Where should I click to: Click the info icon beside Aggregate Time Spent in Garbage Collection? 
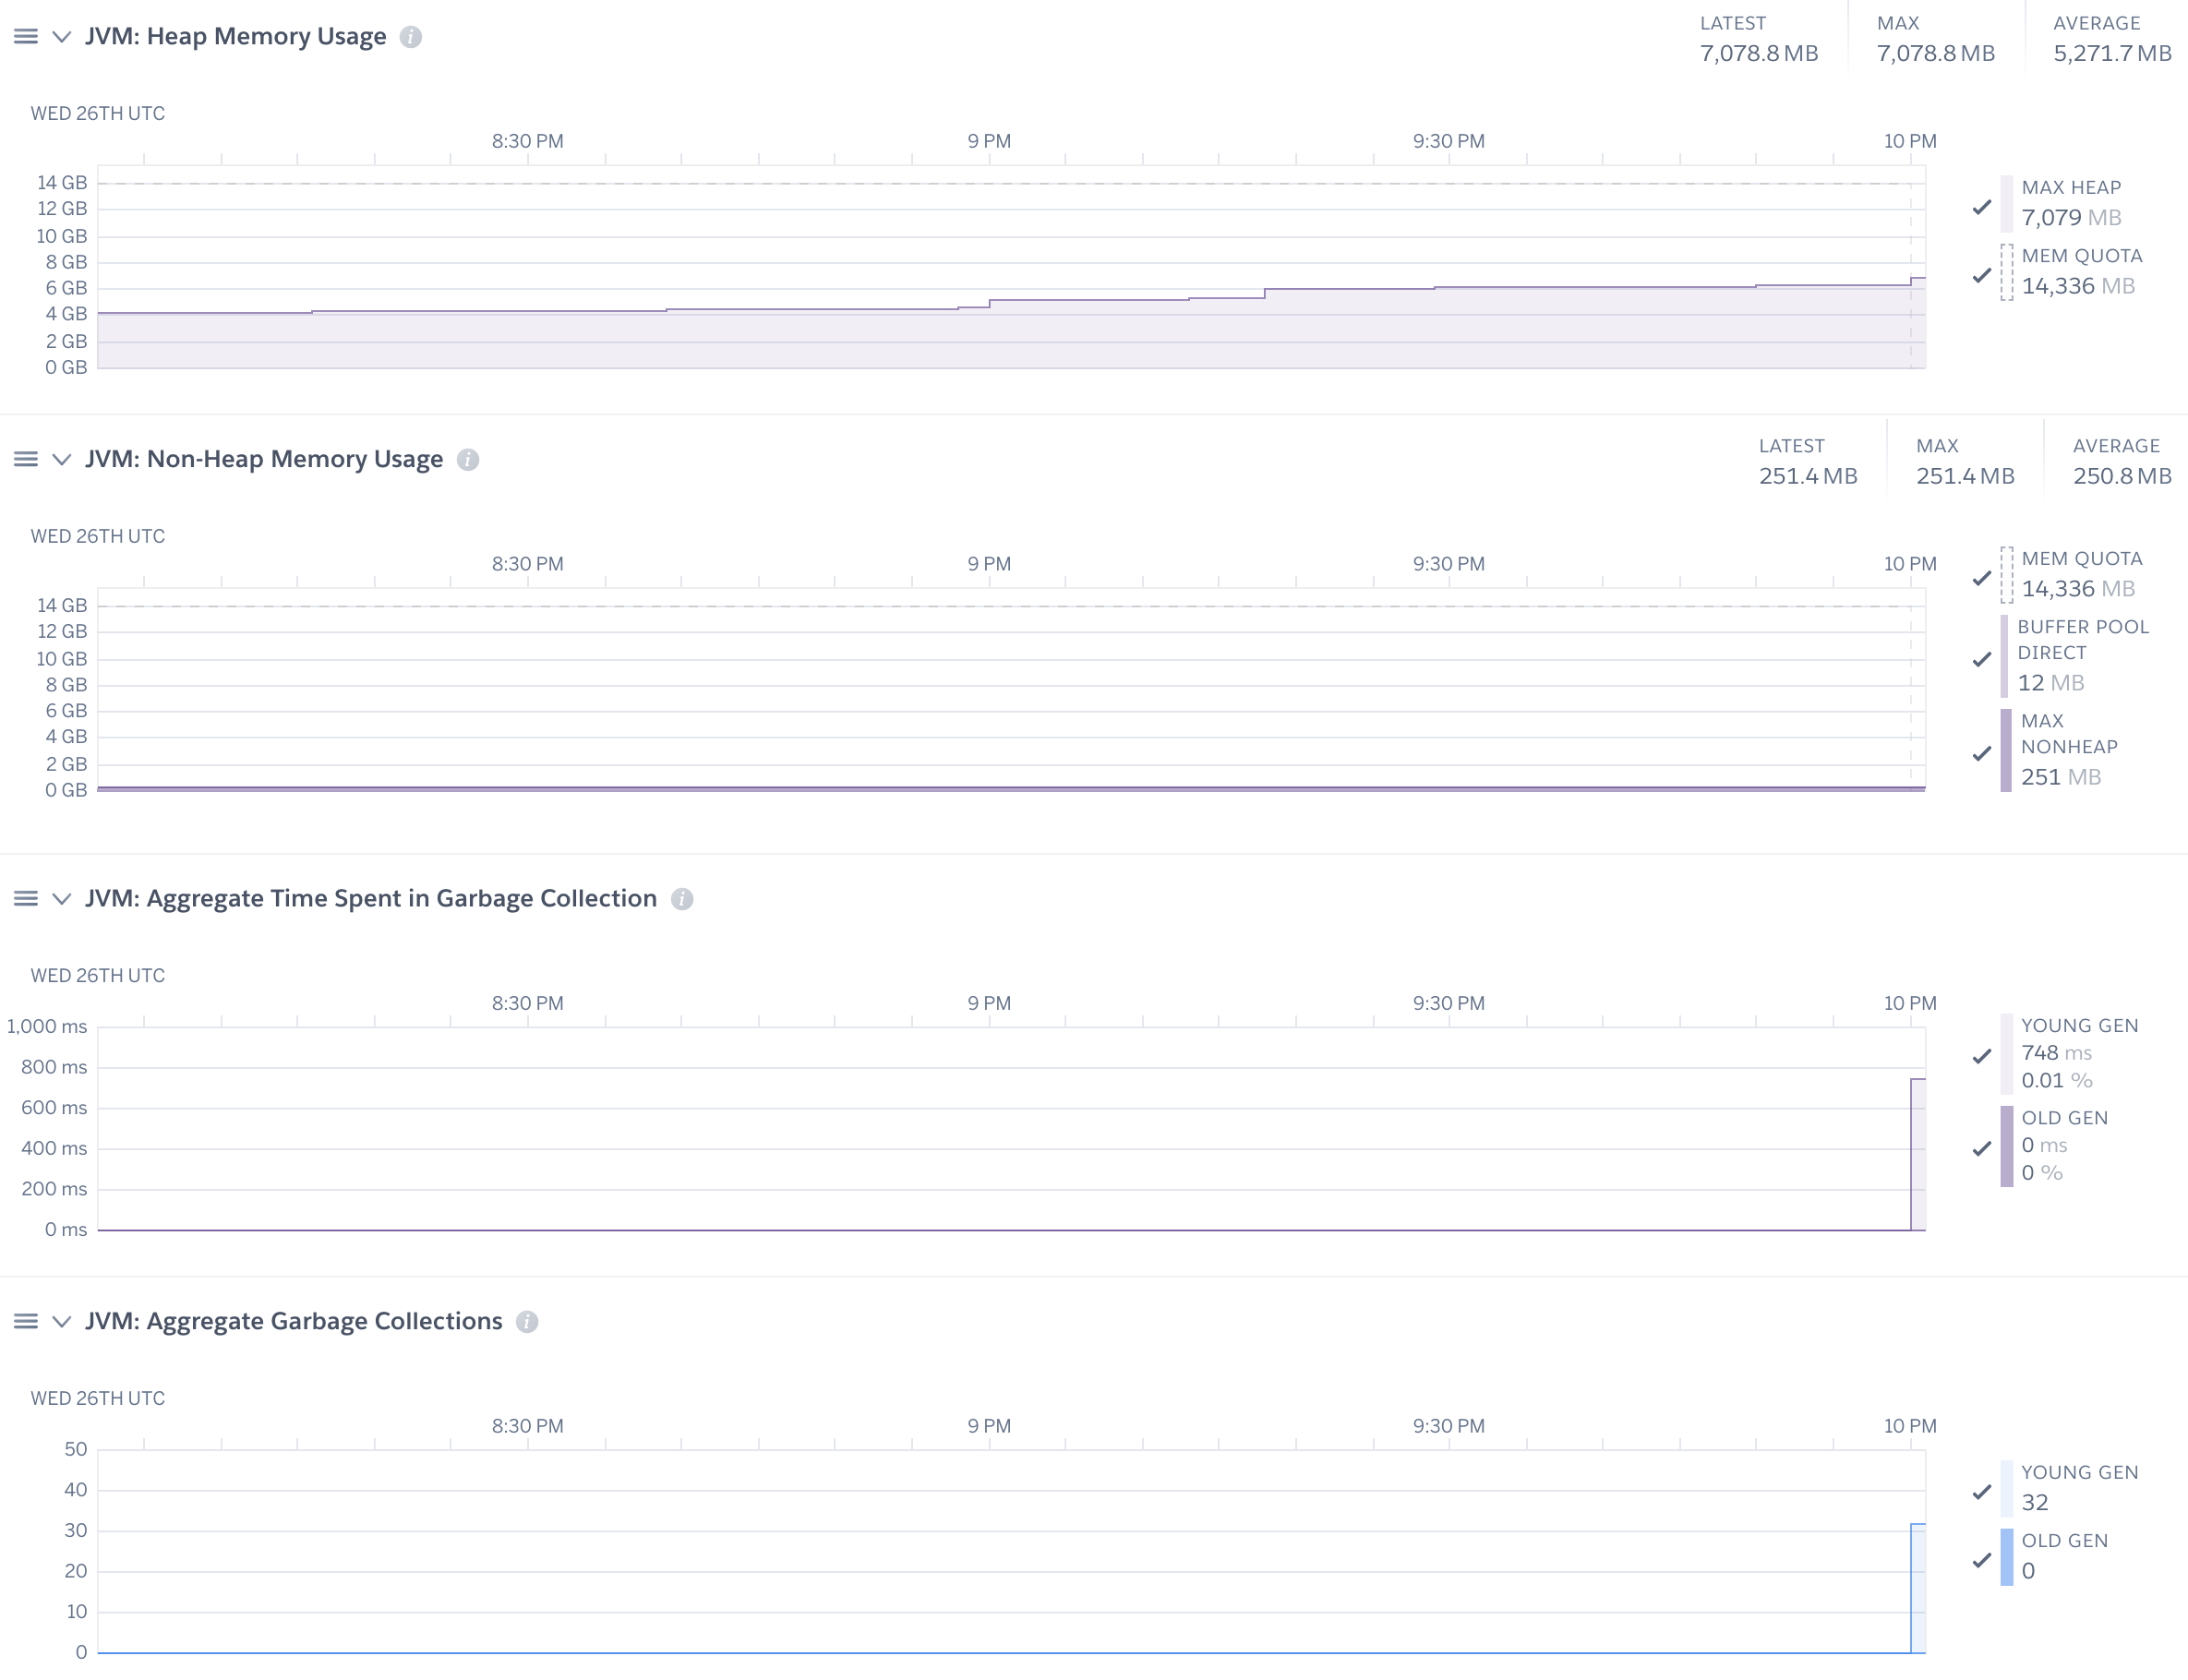[x=682, y=899]
